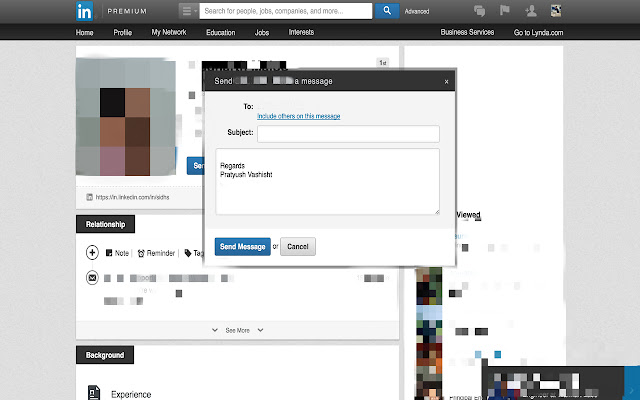Go to the Home menu item

pos(84,32)
